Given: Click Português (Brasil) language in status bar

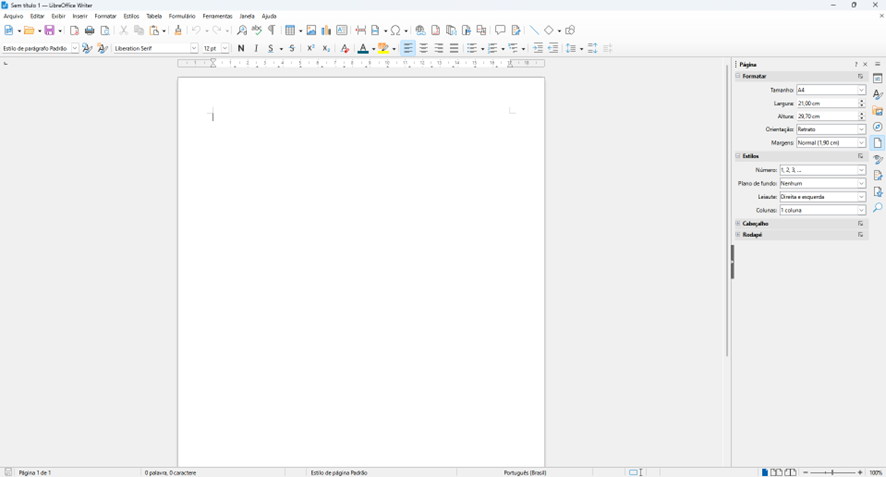Looking at the screenshot, I should tap(525, 472).
